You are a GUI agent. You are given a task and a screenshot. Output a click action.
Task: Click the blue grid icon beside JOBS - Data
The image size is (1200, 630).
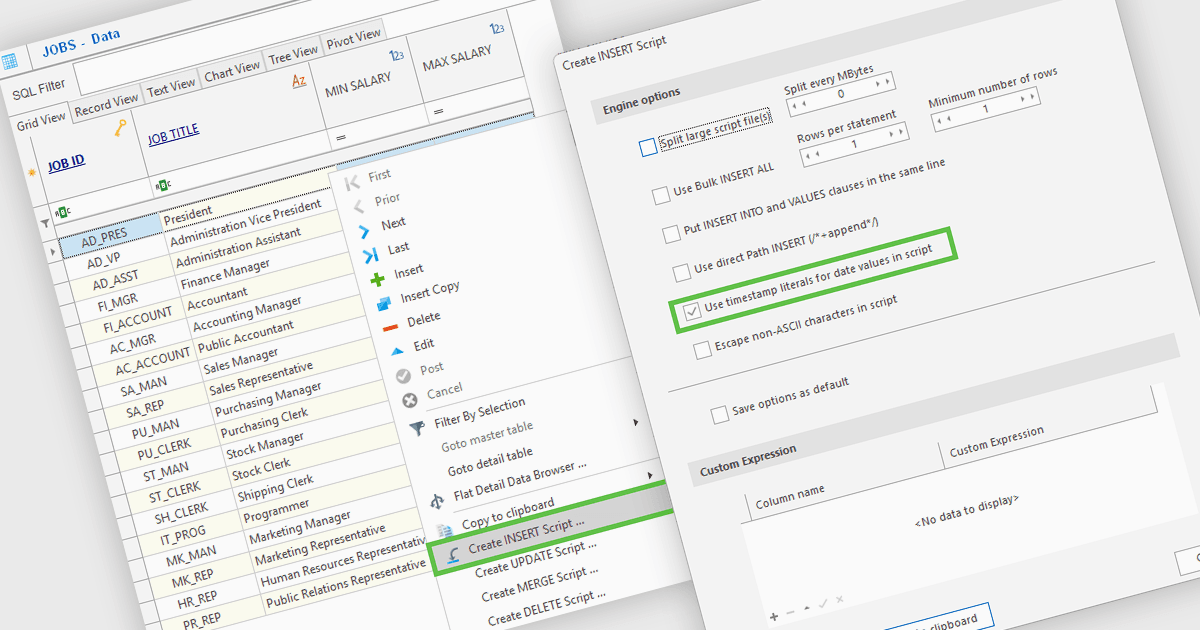(9, 62)
